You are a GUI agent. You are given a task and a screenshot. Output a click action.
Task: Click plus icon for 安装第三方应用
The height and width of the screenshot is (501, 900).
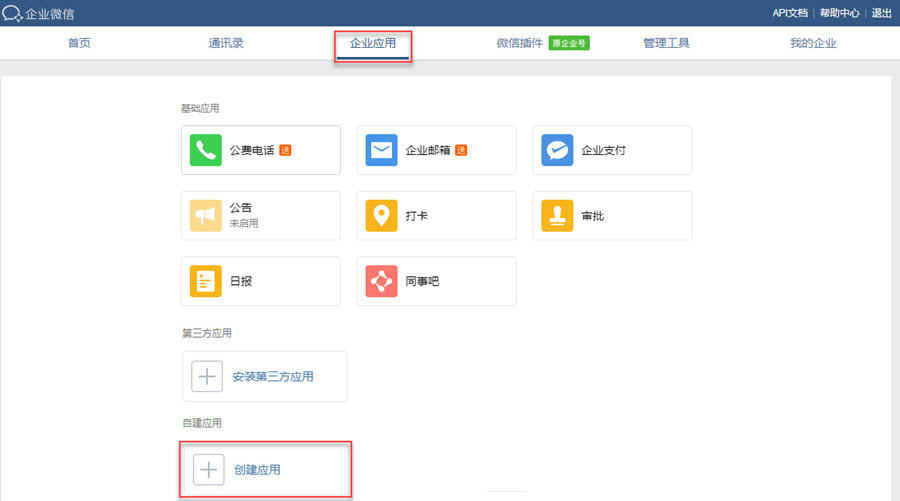207,376
